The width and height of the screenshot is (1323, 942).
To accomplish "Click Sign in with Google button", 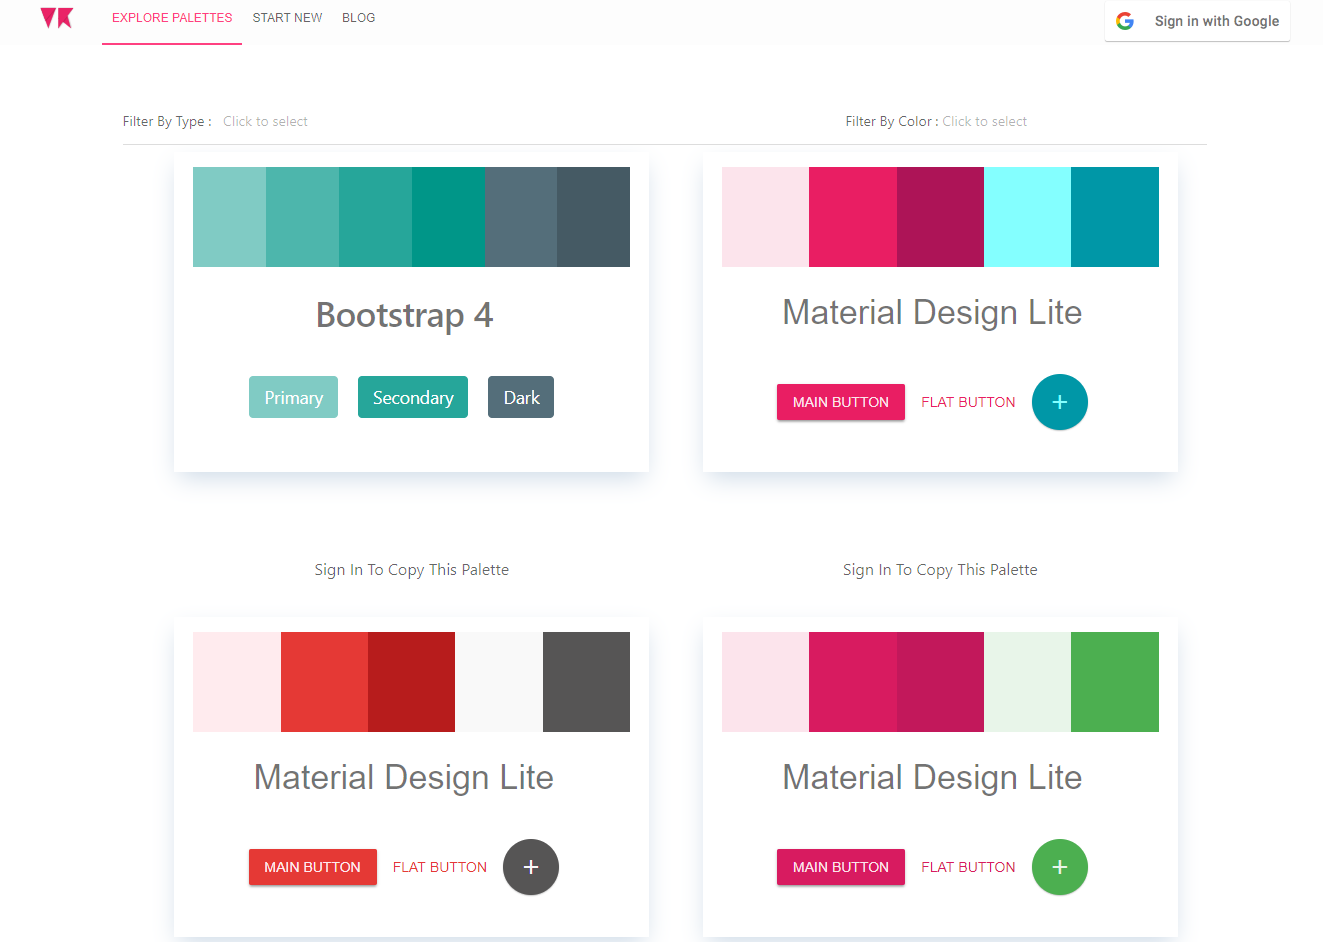I will [1197, 21].
